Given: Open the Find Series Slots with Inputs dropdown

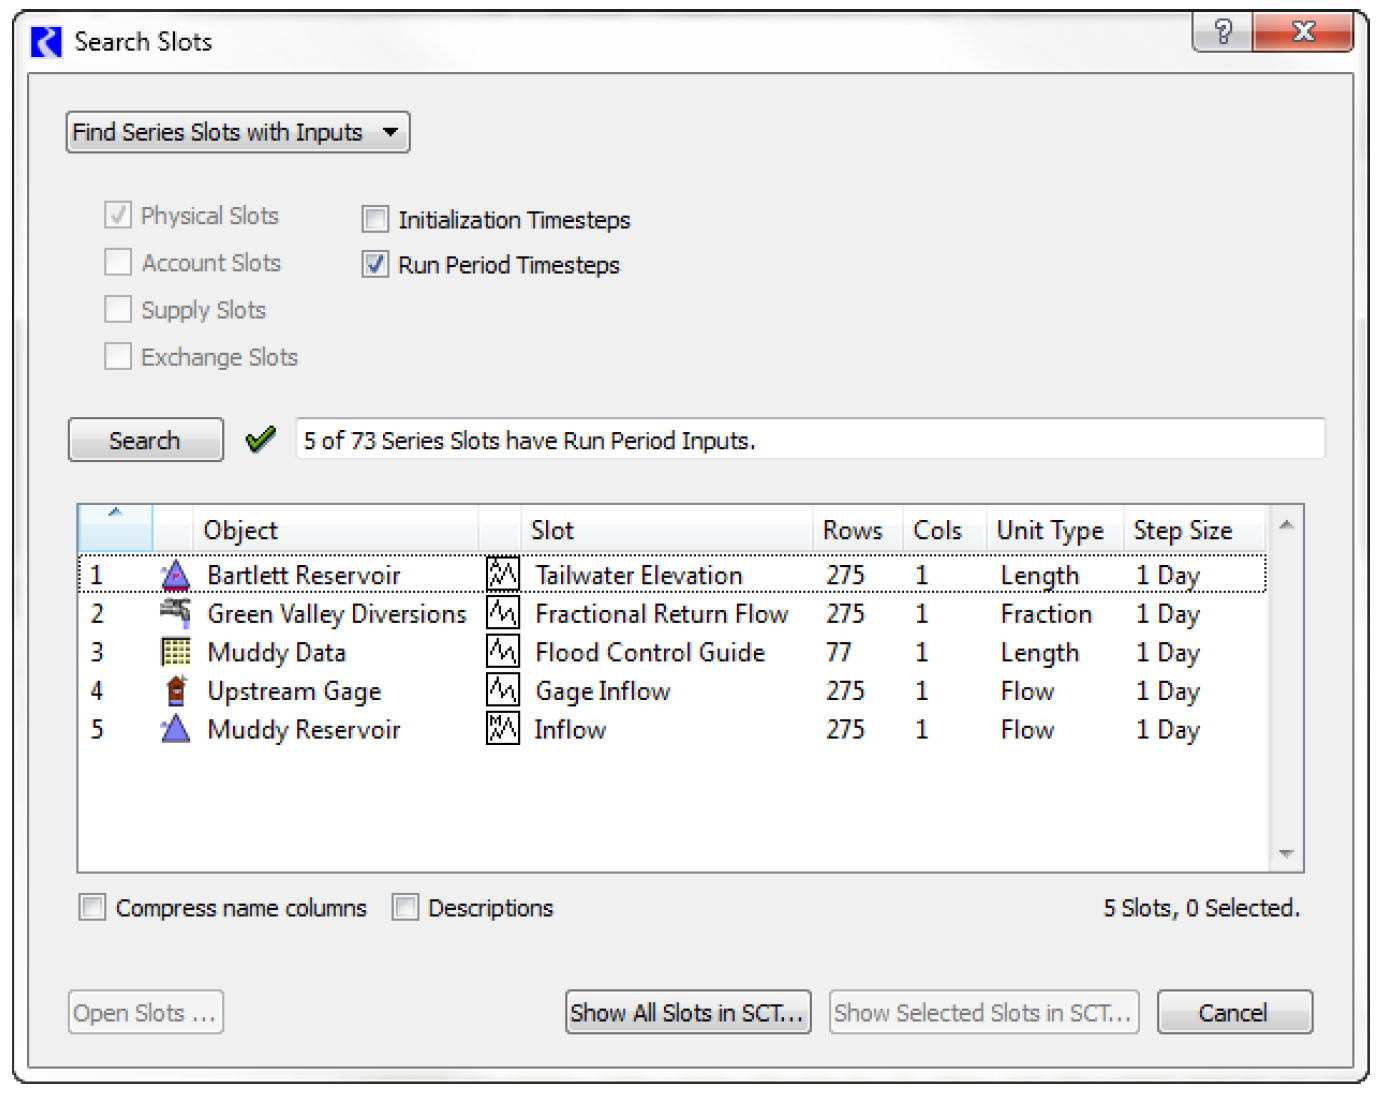Looking at the screenshot, I should point(238,132).
